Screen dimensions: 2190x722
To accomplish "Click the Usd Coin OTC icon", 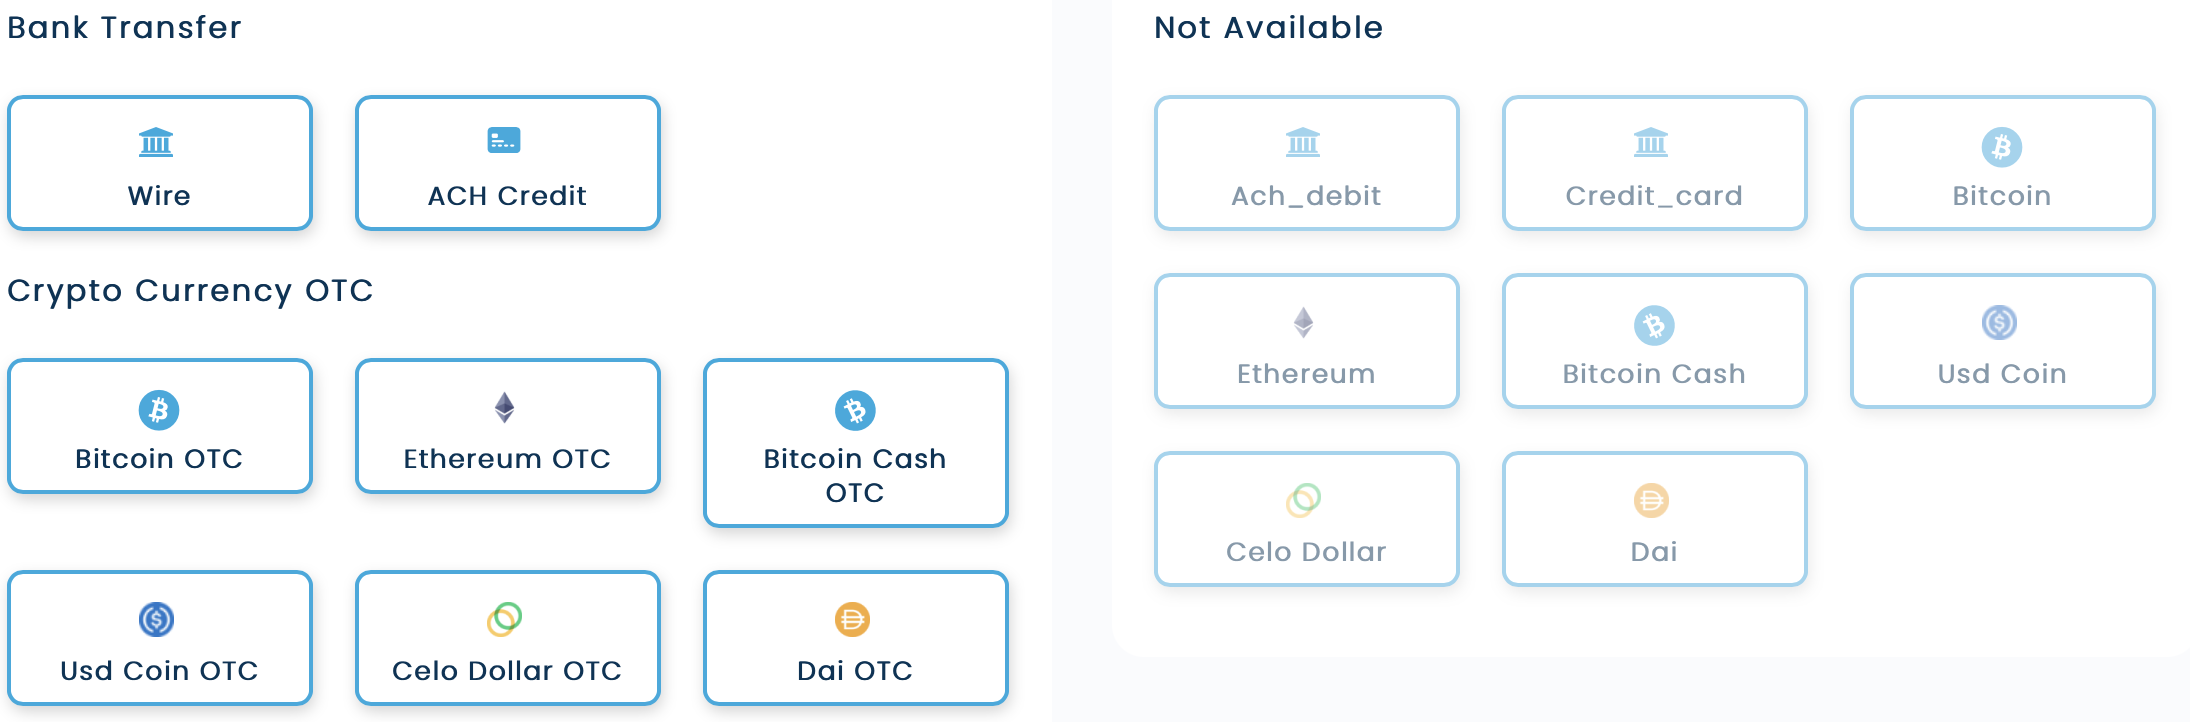I will point(157,619).
